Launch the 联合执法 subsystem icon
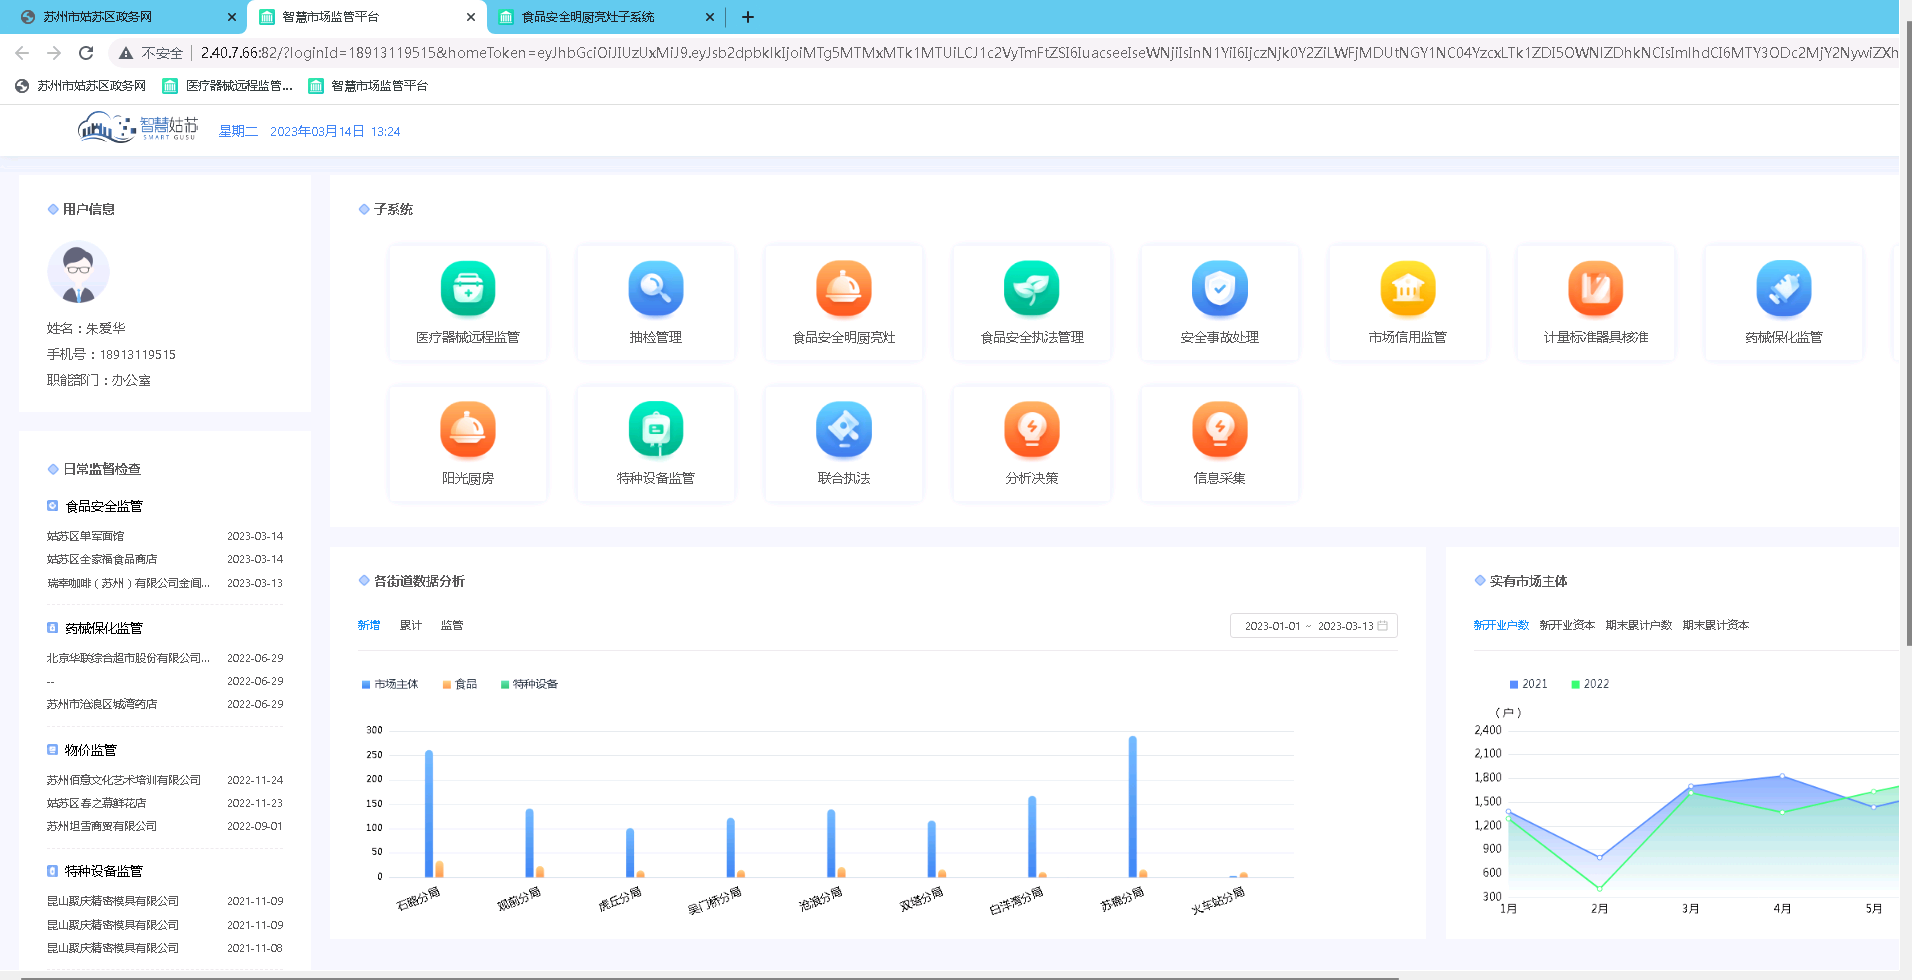This screenshot has width=1912, height=980. [x=843, y=430]
